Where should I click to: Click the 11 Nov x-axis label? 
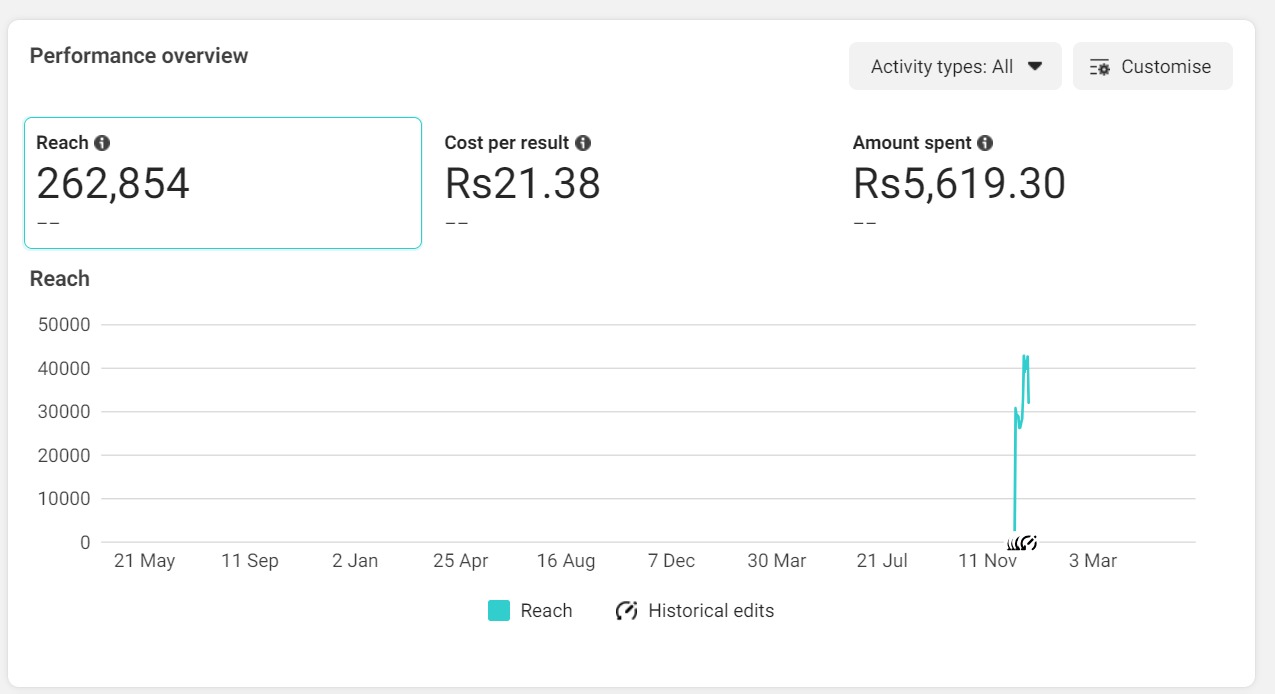click(x=987, y=561)
